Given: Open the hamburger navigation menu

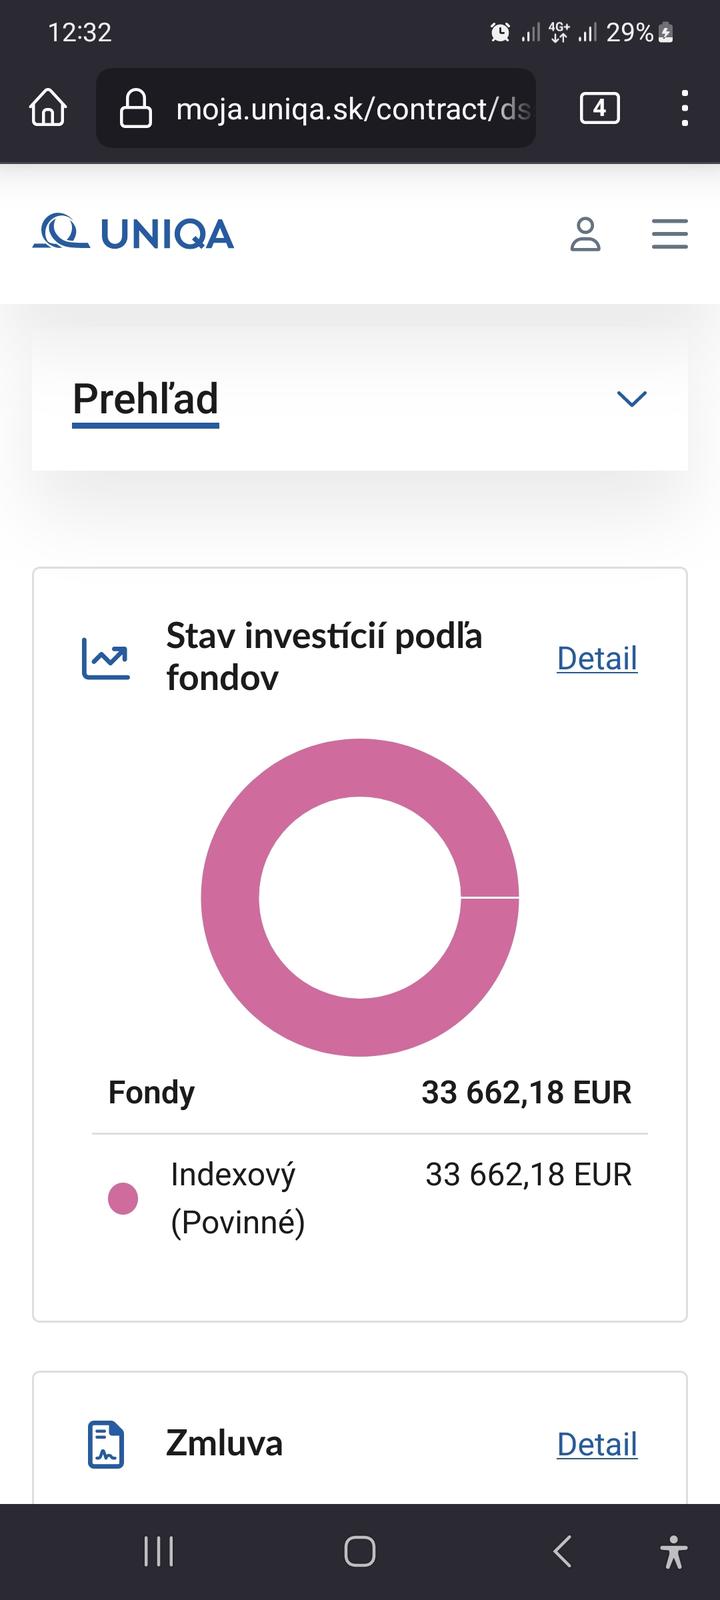Looking at the screenshot, I should [x=669, y=234].
